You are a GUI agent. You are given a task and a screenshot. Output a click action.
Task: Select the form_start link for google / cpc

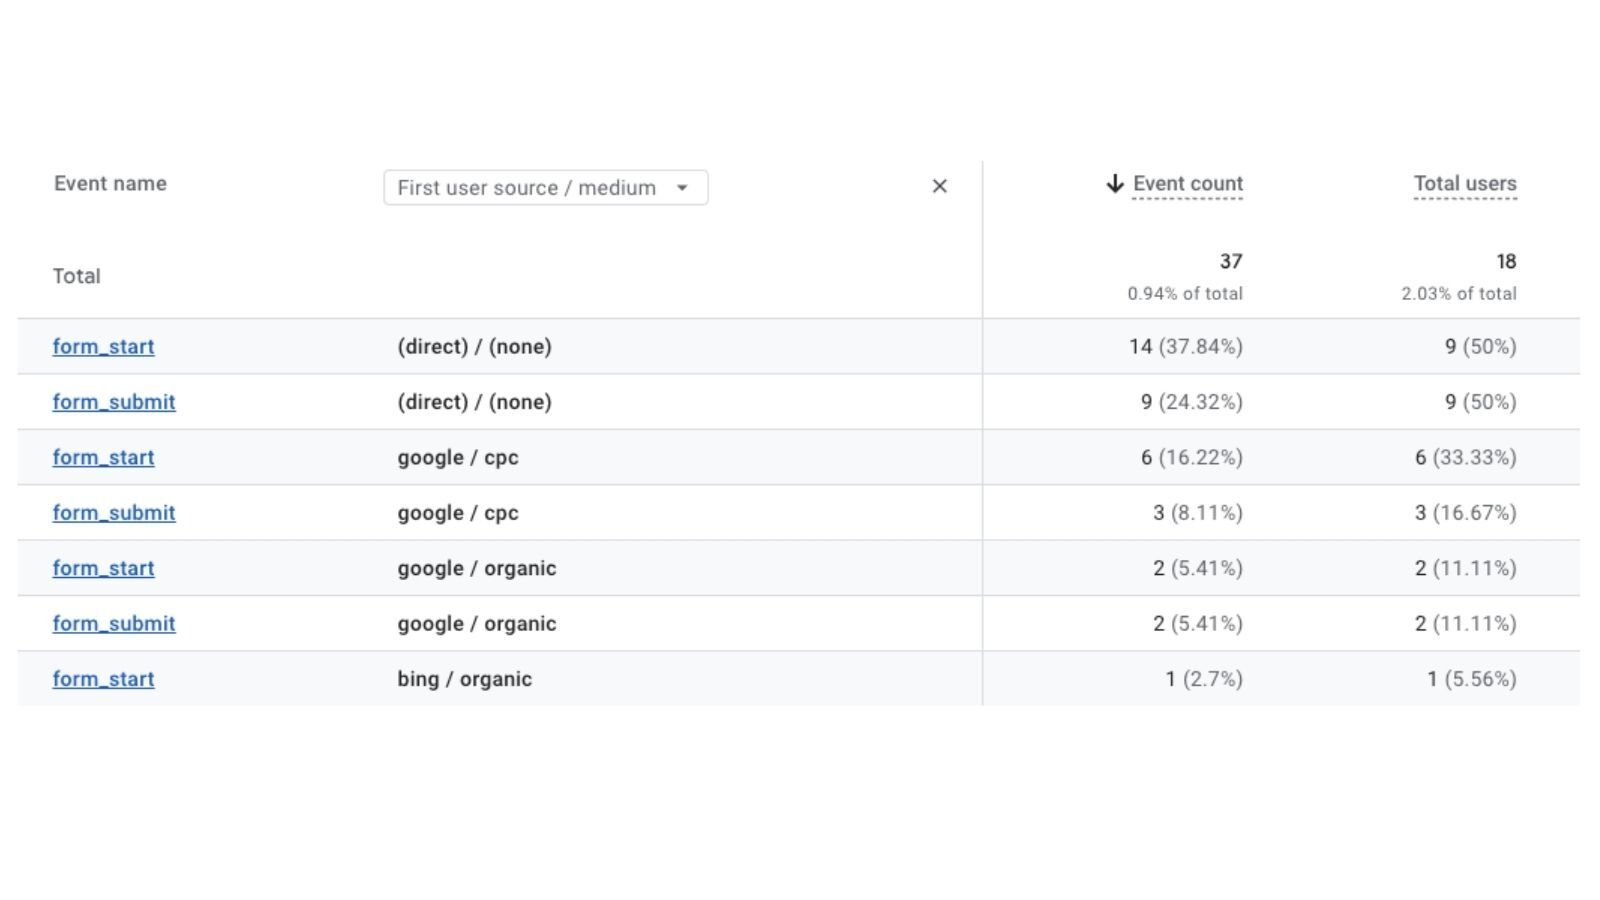(x=103, y=457)
